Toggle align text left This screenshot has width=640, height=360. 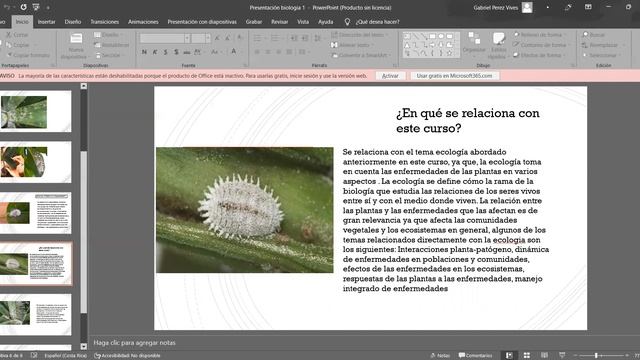click(257, 52)
